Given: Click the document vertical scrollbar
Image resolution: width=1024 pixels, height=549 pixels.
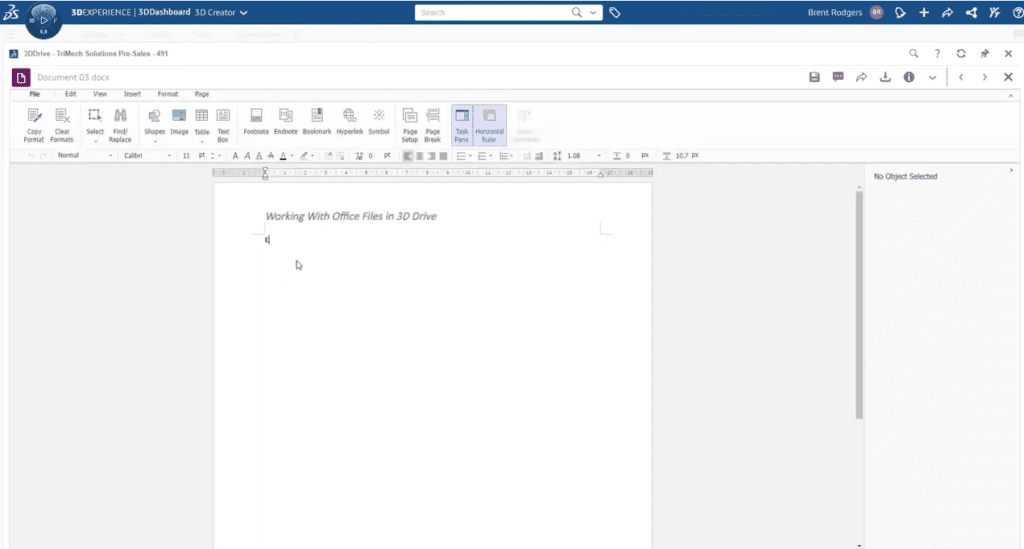Looking at the screenshot, I should [x=859, y=304].
